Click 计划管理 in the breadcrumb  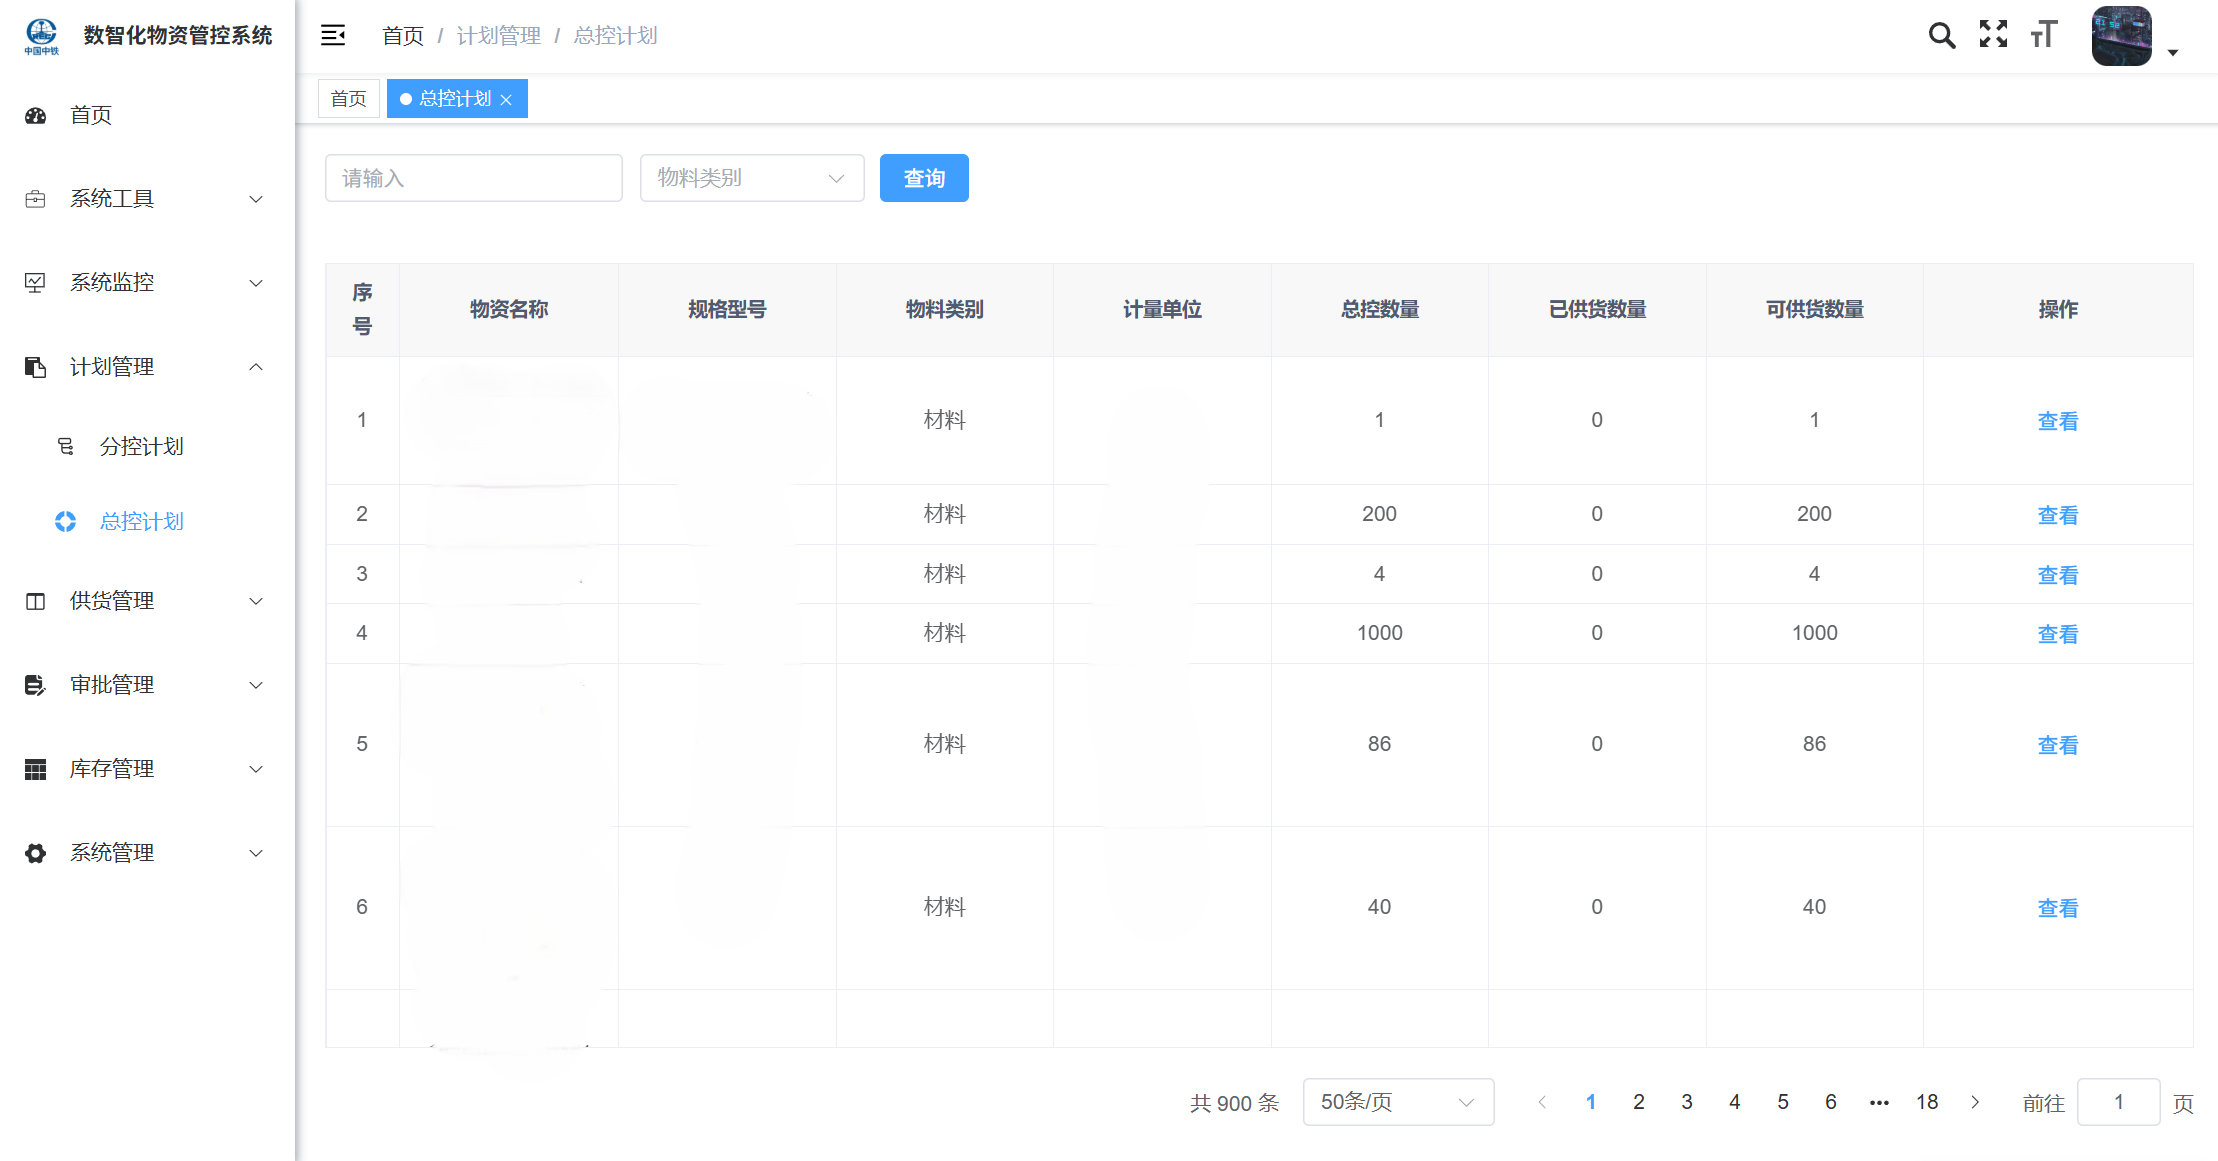click(x=498, y=36)
